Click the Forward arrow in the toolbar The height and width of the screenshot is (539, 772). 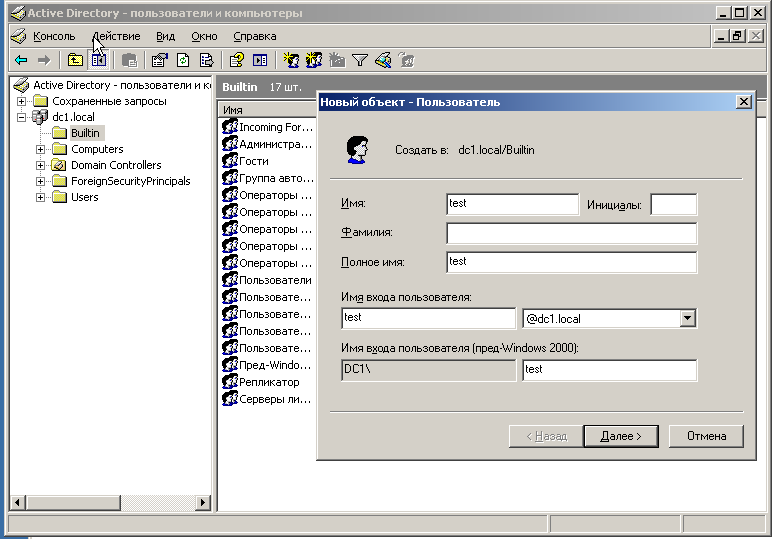[x=44, y=60]
